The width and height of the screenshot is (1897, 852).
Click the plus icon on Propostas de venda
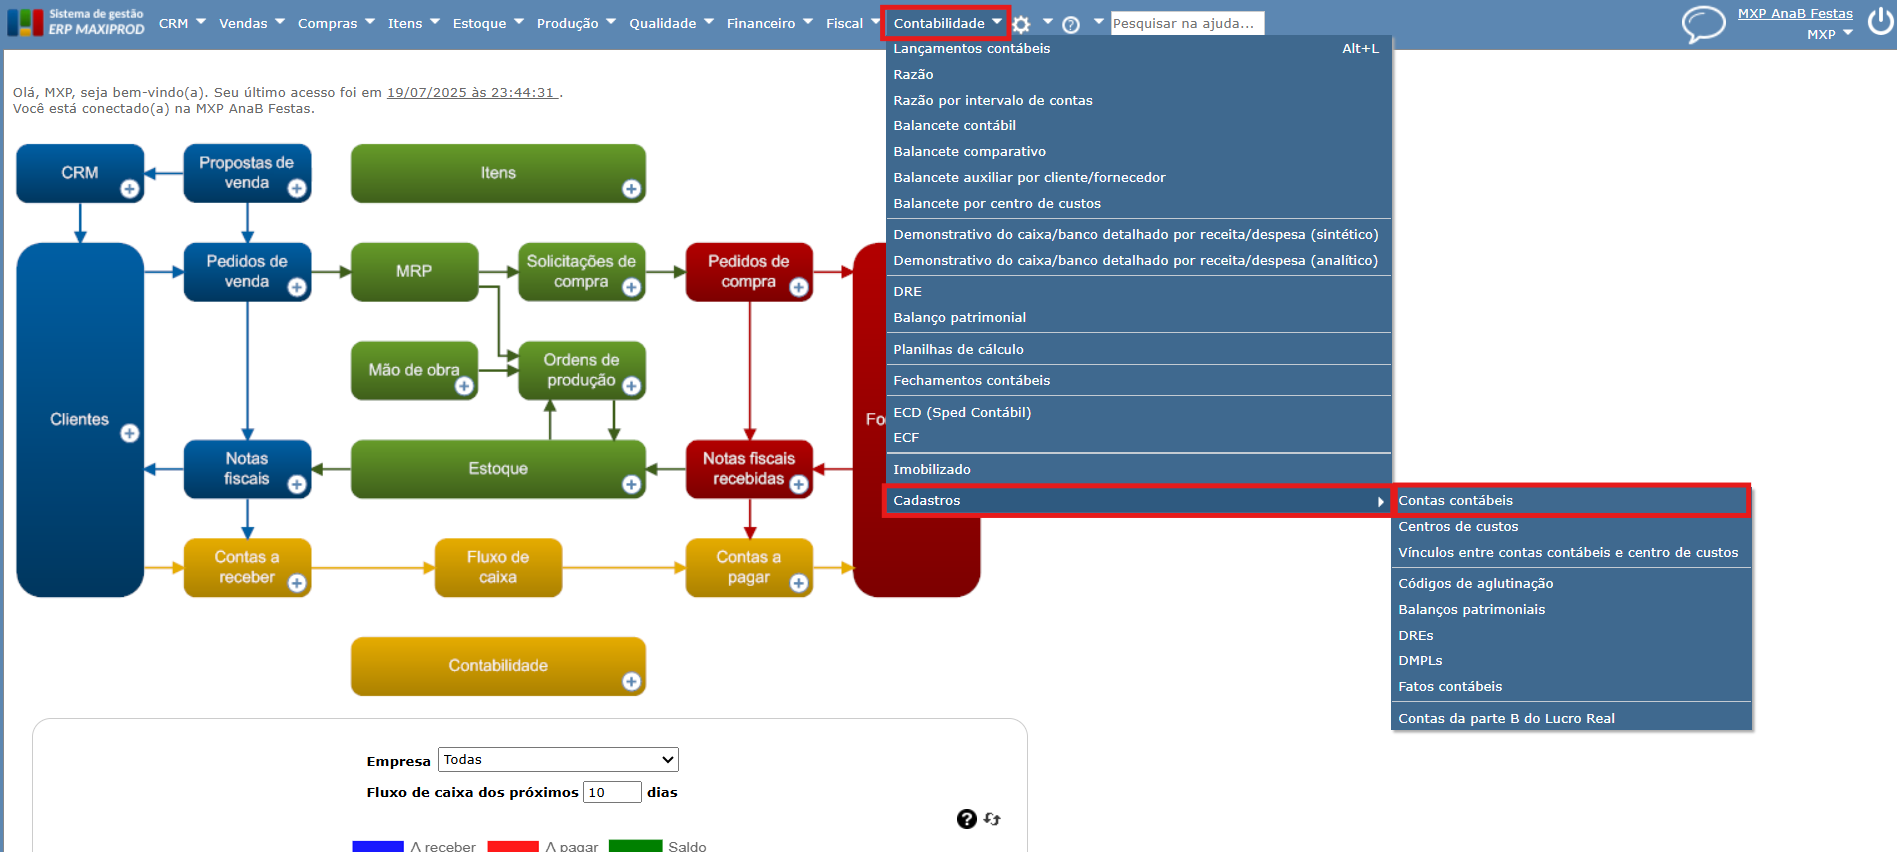pyautogui.click(x=297, y=188)
